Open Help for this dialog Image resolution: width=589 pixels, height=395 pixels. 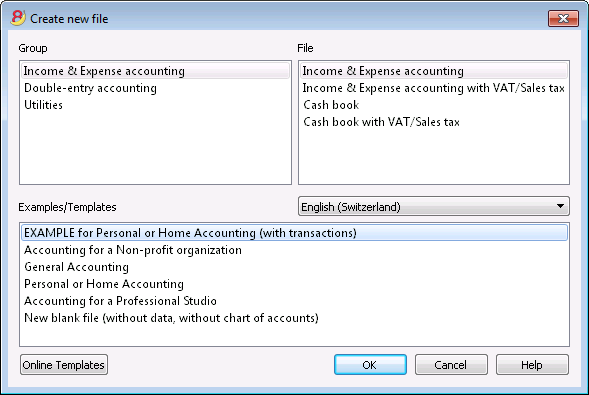pyautogui.click(x=532, y=365)
